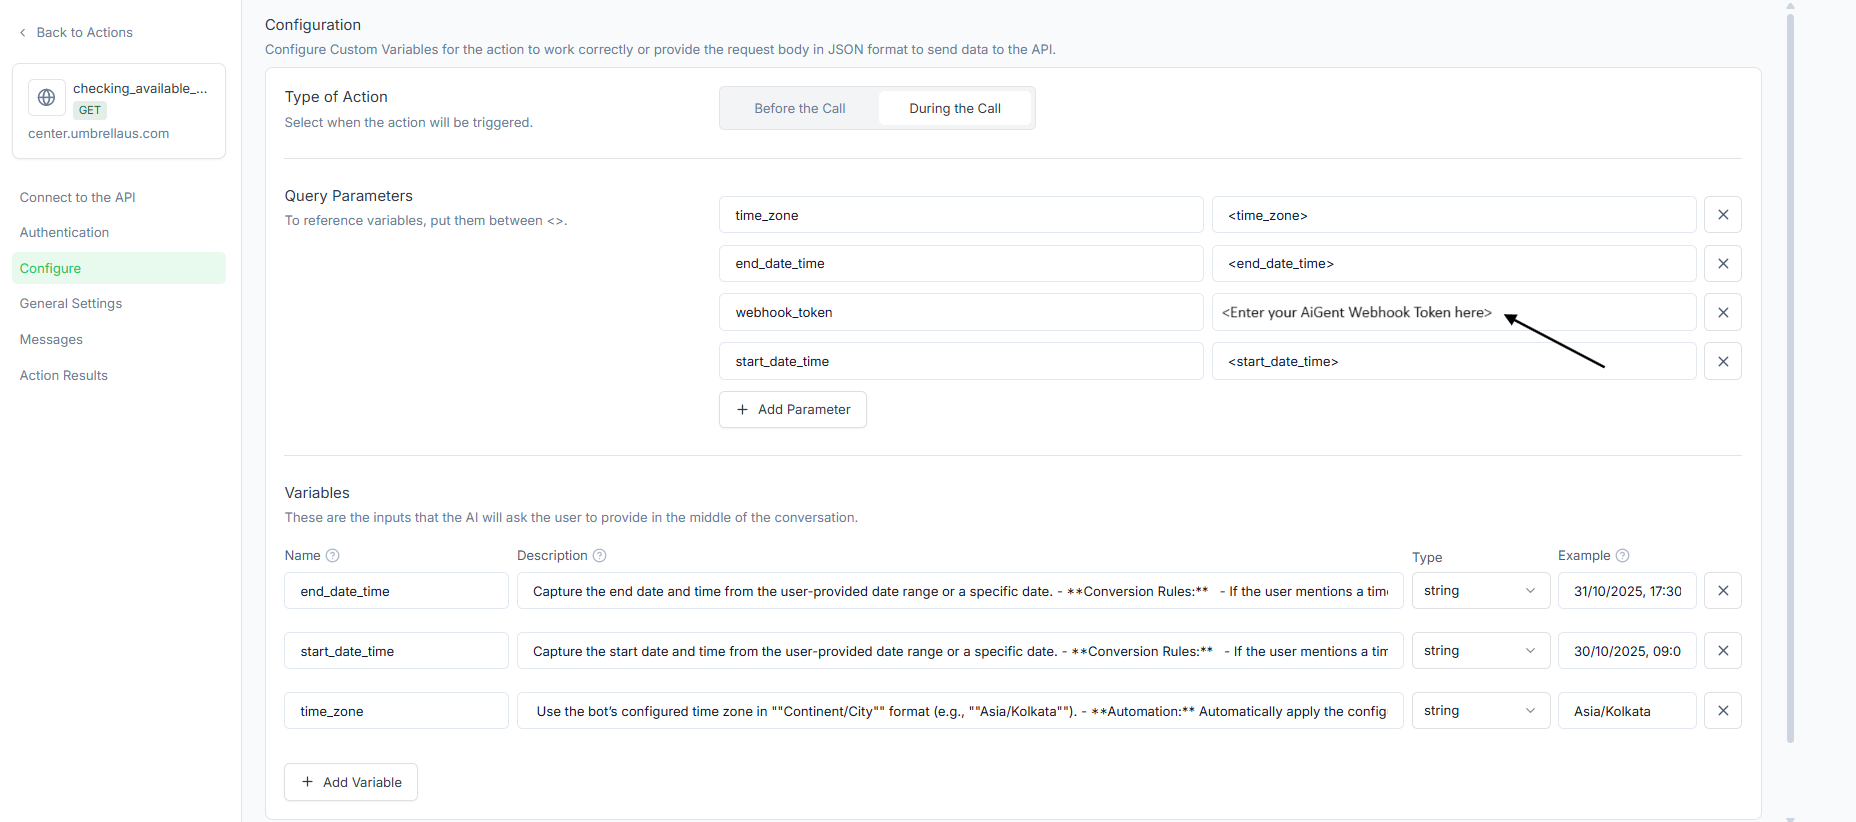Remove the time_zone query parameter row
1856x822 pixels.
point(1723,215)
